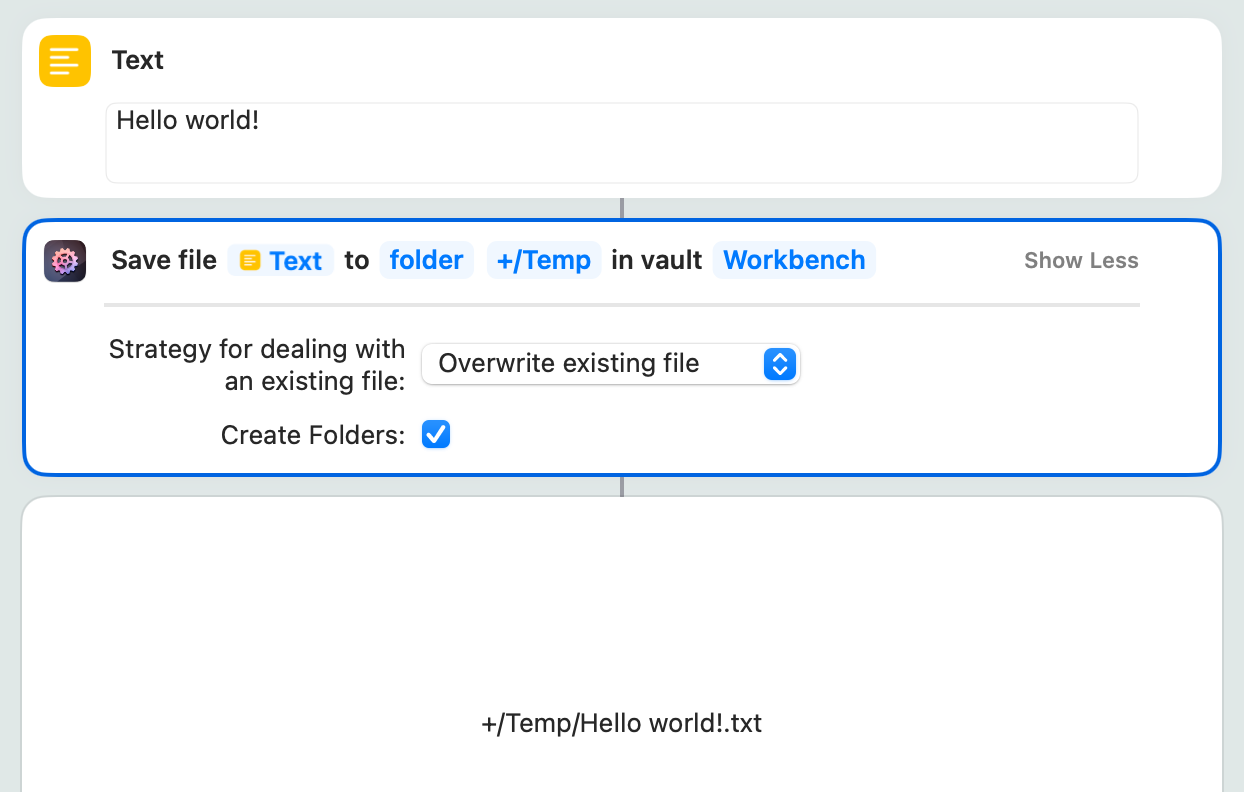
Task: Uncheck the Create Folders checkbox
Action: click(x=436, y=434)
